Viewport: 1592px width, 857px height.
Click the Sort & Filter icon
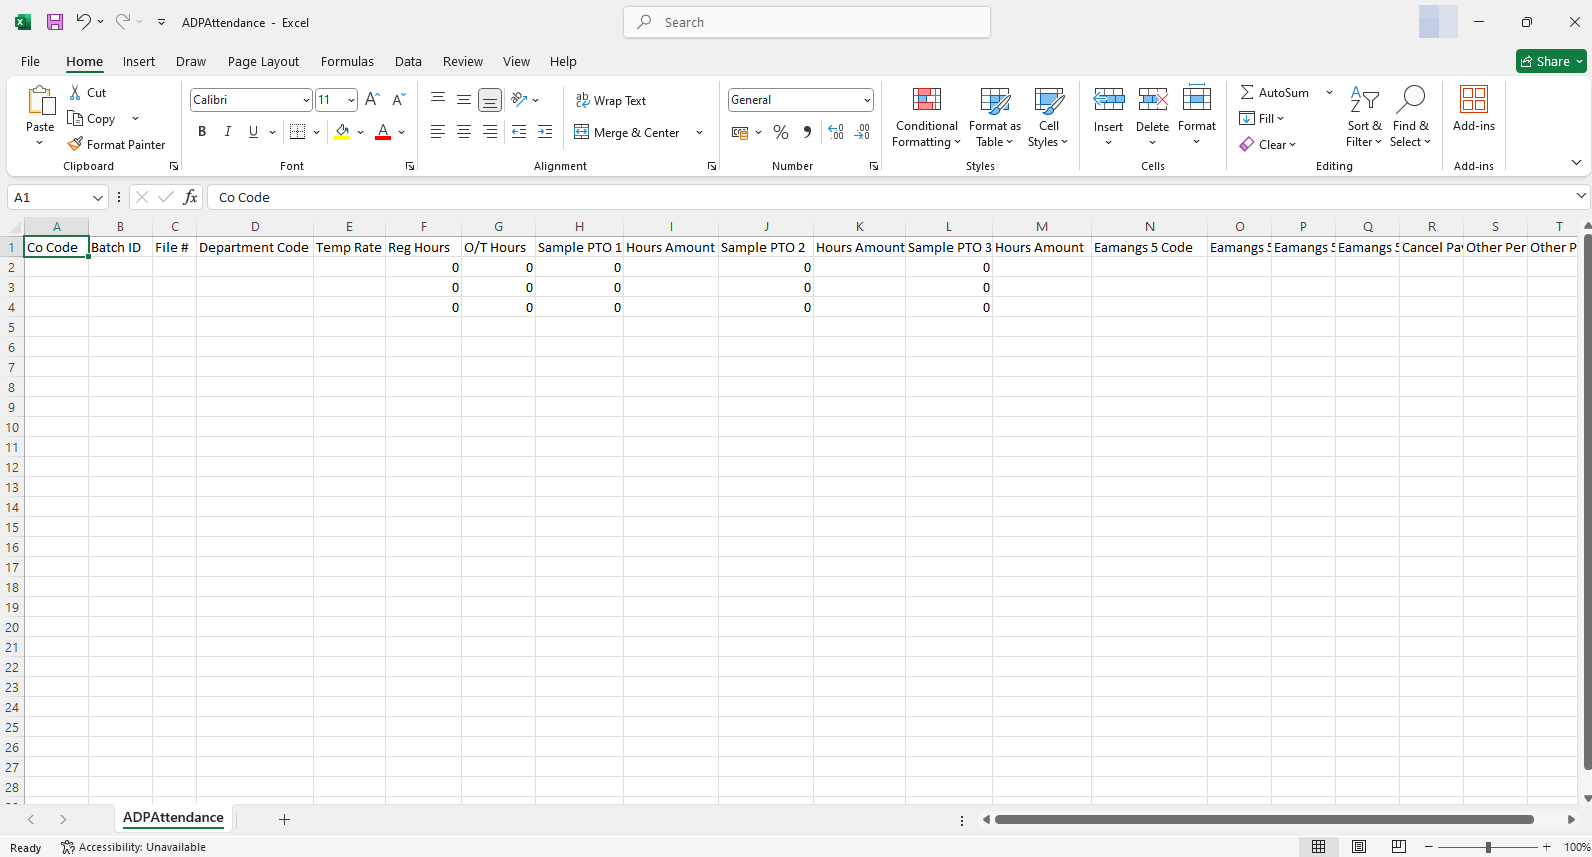coord(1364,100)
